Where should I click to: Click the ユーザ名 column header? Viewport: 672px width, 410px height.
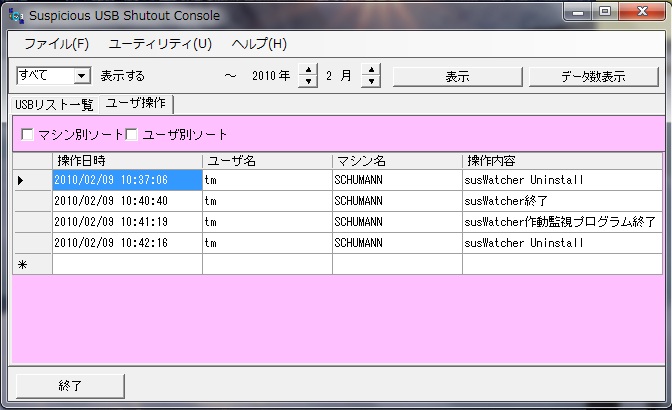267,161
